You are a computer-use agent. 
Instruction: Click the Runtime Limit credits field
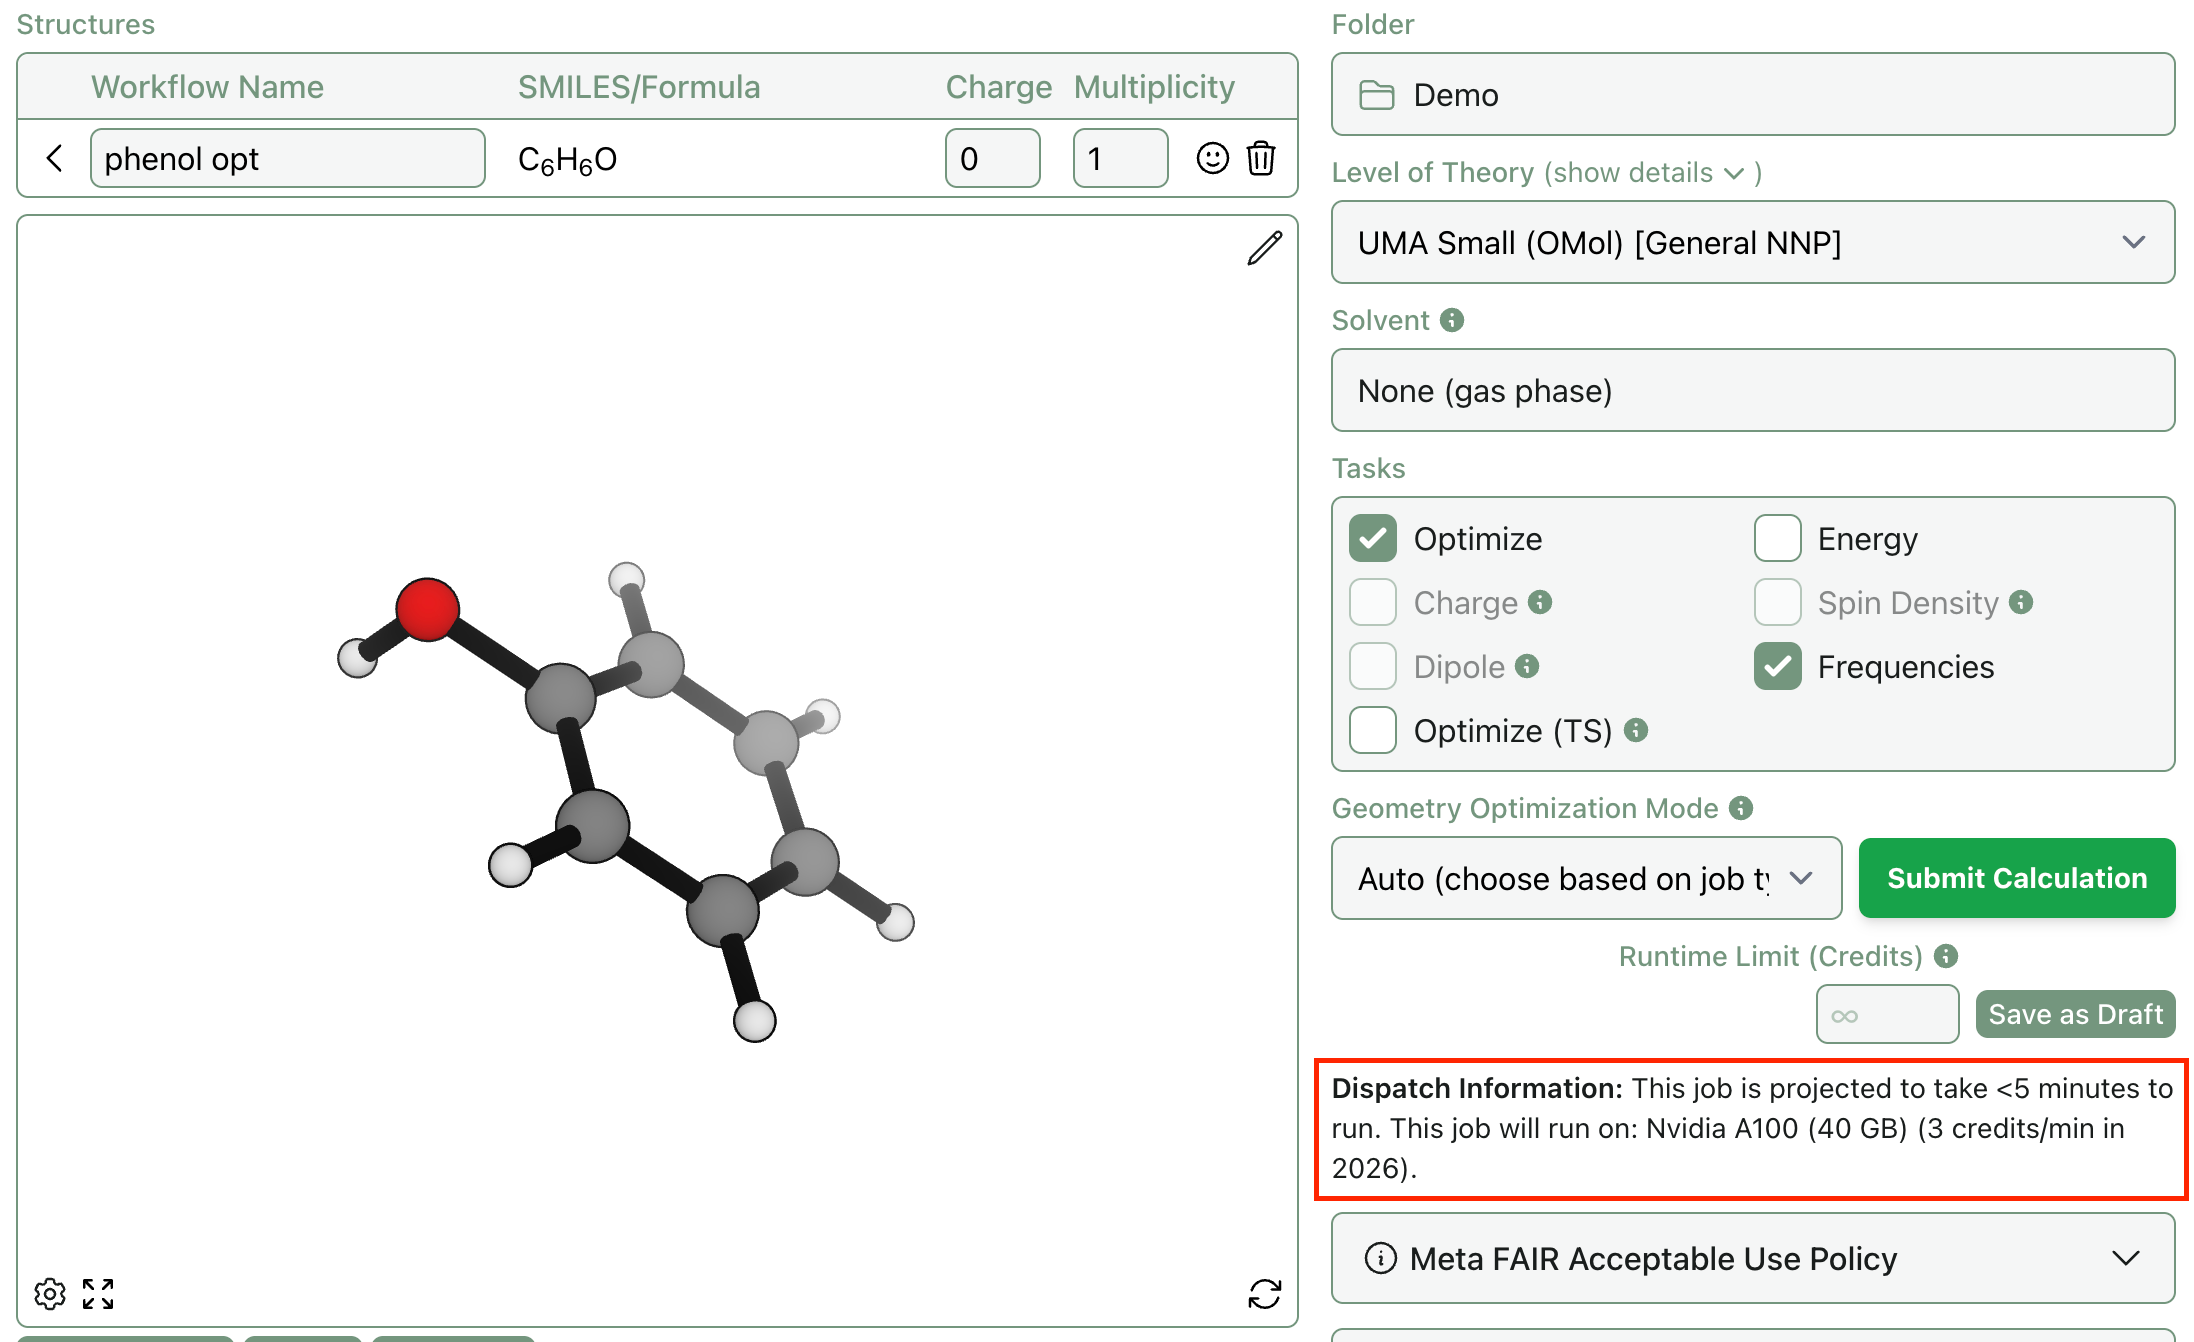pos(1886,1014)
